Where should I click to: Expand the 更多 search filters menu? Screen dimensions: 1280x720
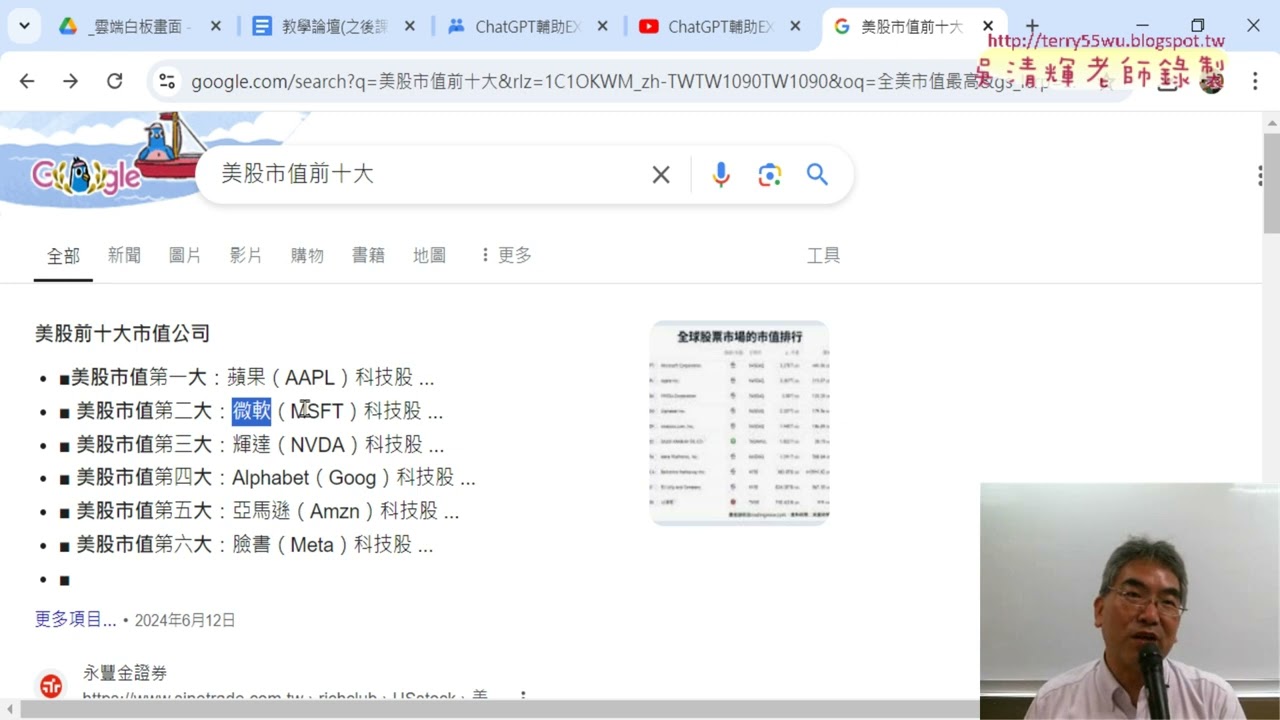pos(506,256)
